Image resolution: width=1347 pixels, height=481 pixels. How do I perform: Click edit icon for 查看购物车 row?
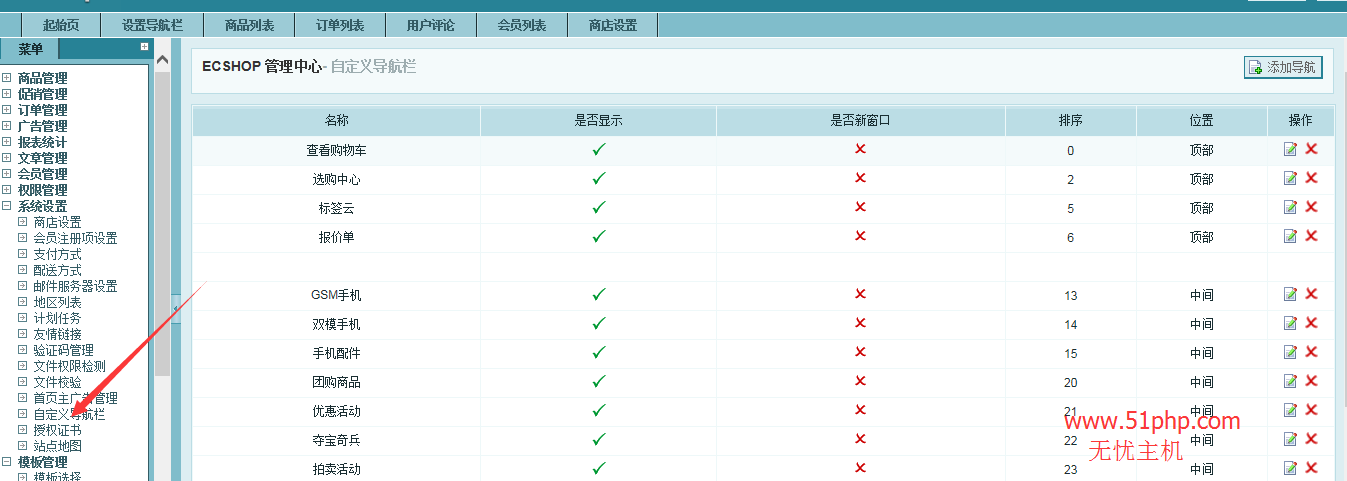pyautogui.click(x=1290, y=150)
